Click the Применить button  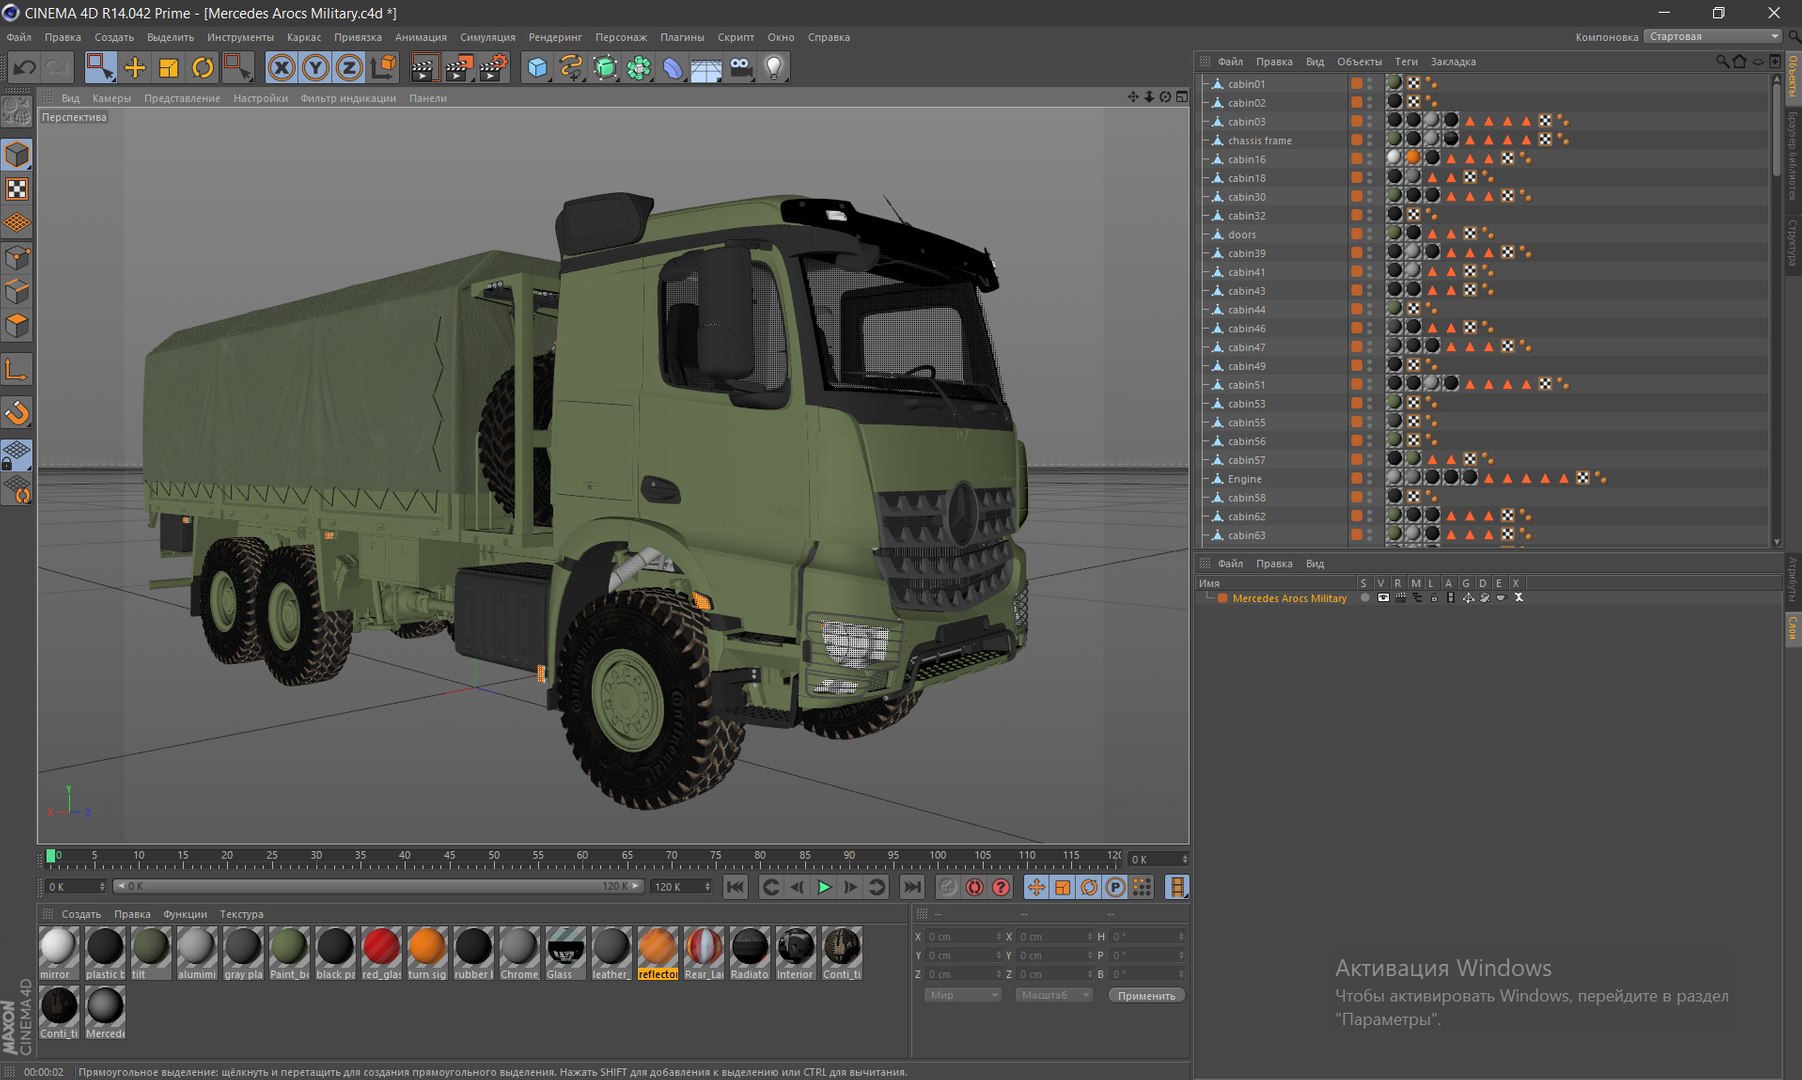coord(1147,995)
